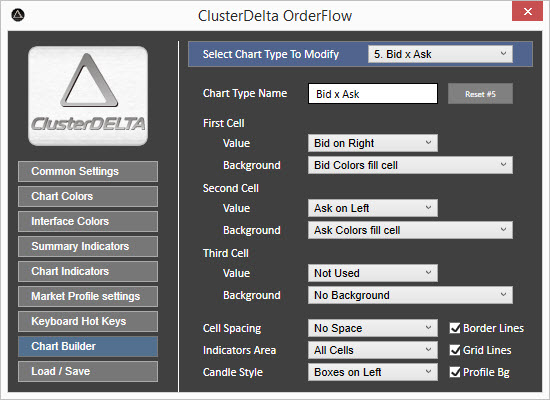
Task: Expand the Third Cell Value dropdown
Action: (x=373, y=273)
